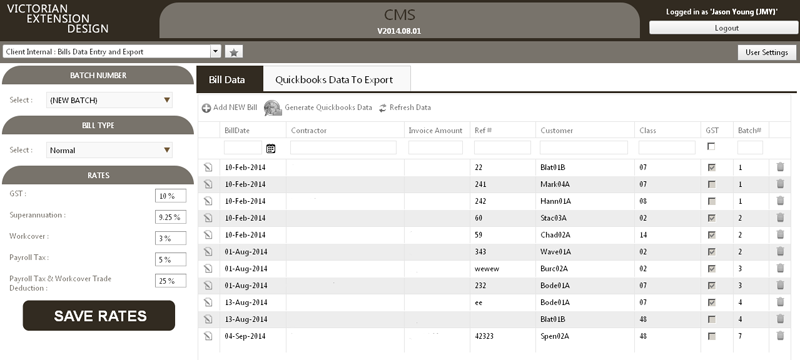Toggle GST checkbox for Wave01A row
The height and width of the screenshot is (360, 800).
point(711,251)
